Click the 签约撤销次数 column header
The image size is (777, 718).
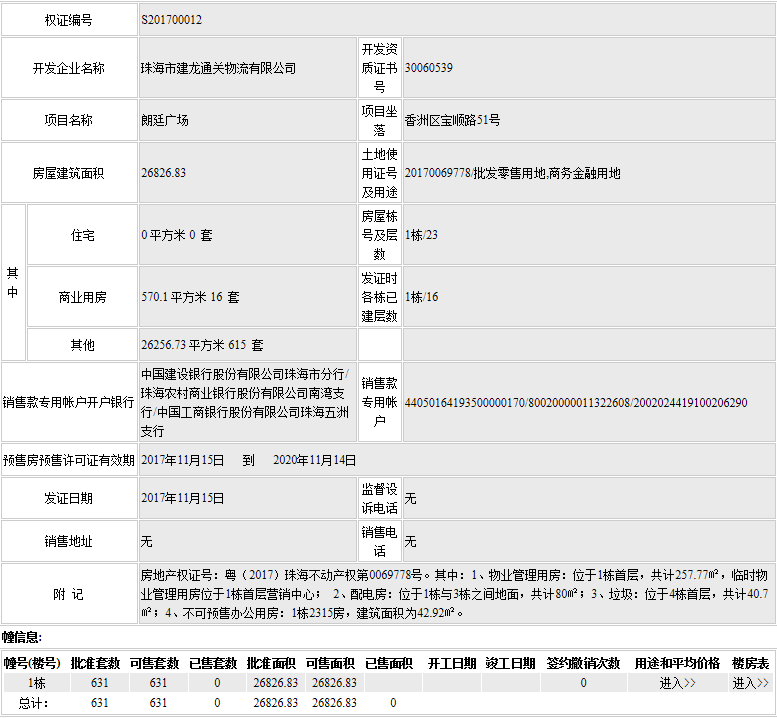(583, 663)
